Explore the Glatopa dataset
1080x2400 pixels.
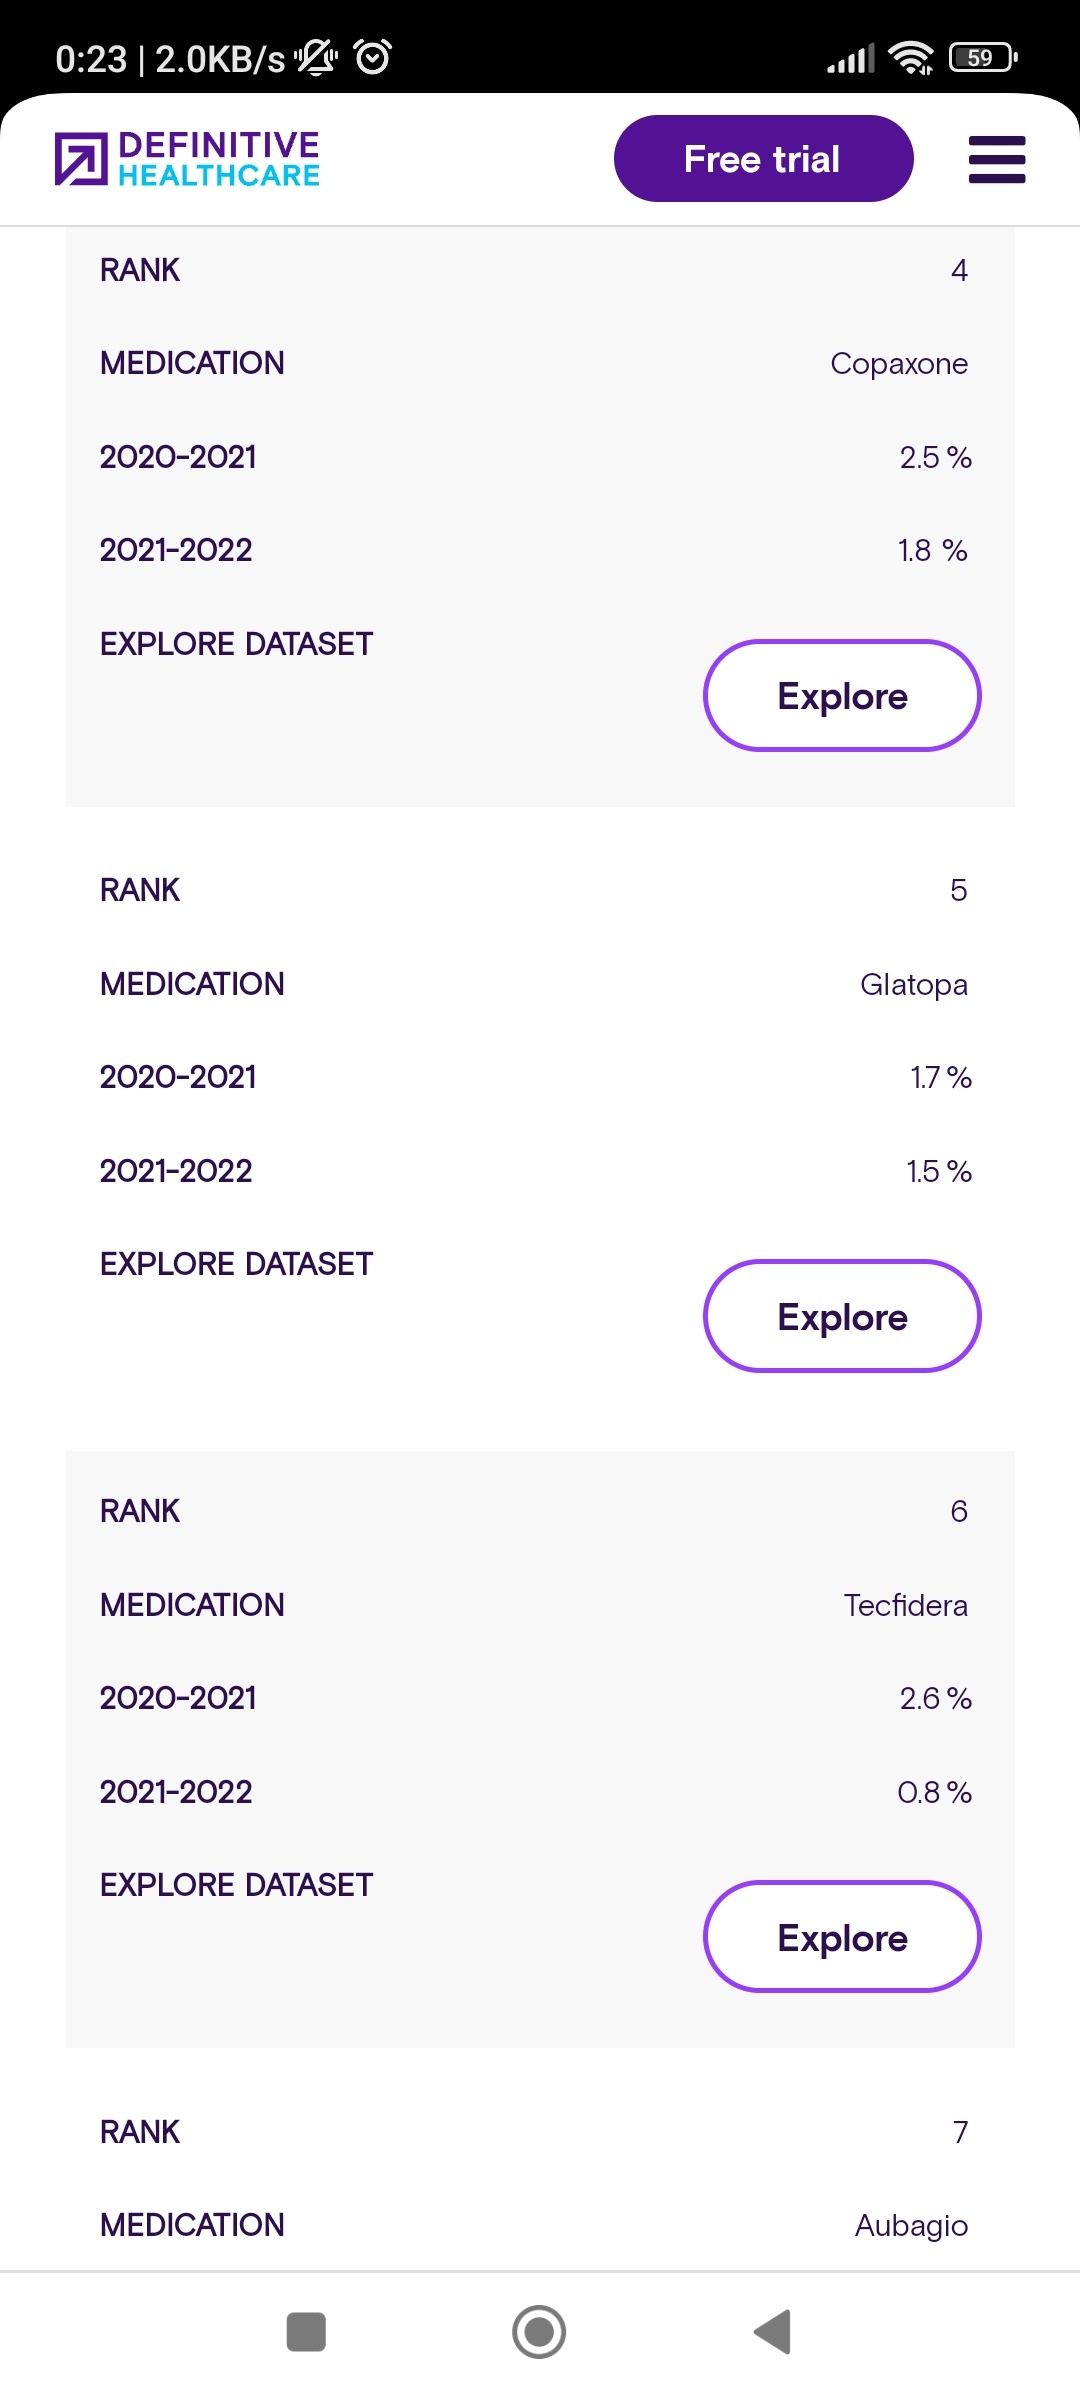pyautogui.click(x=842, y=1317)
